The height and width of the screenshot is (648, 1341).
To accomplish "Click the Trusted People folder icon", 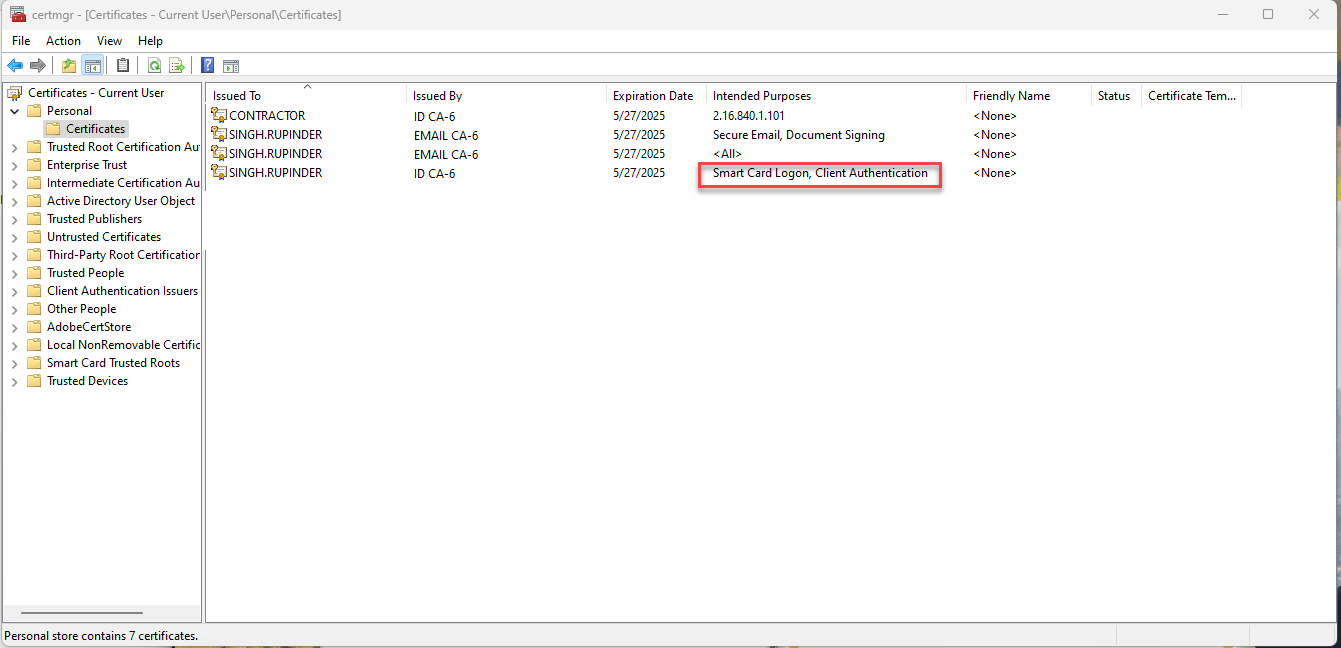I will pos(35,273).
